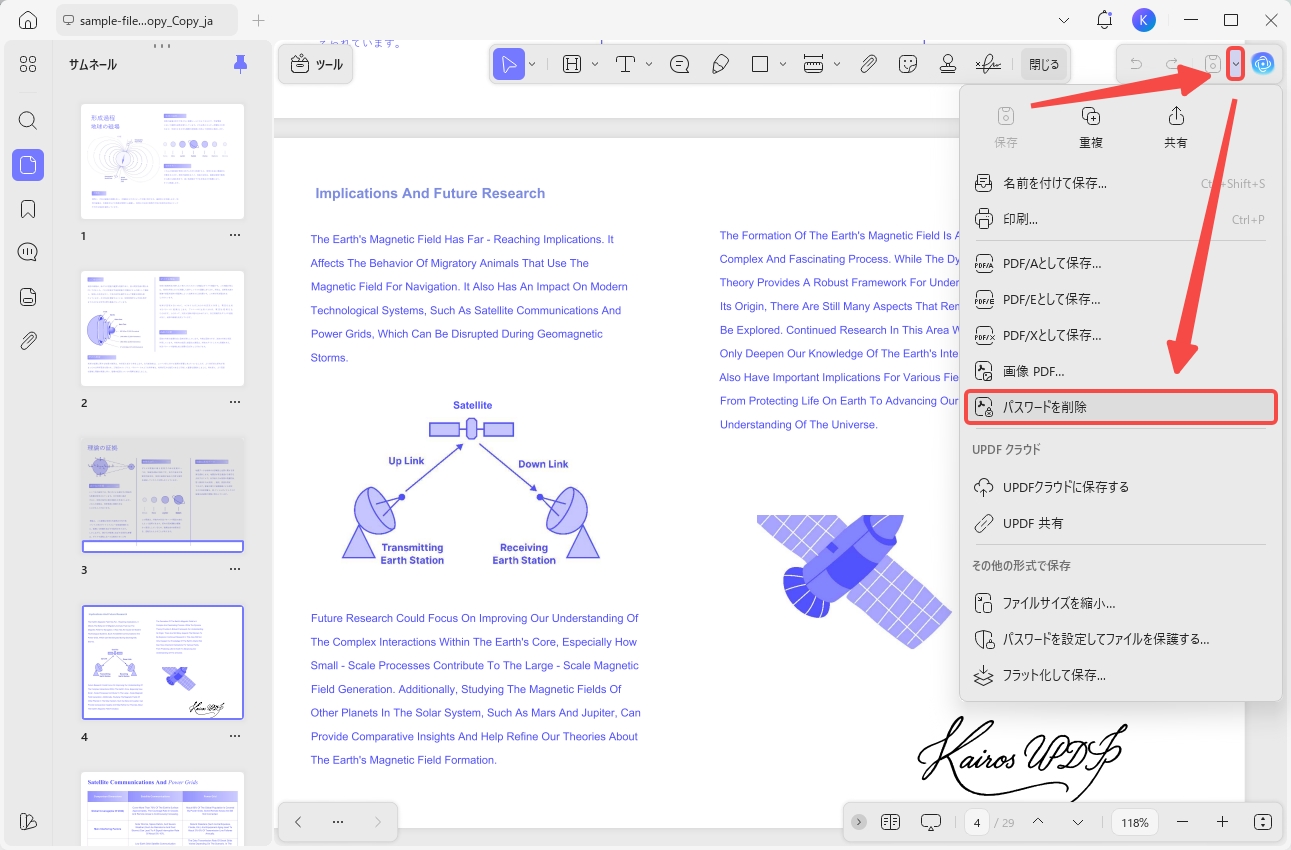Screen dimensions: 1291x850
Task: Choose PDF/Aとして保存
Action: pos(1121,263)
